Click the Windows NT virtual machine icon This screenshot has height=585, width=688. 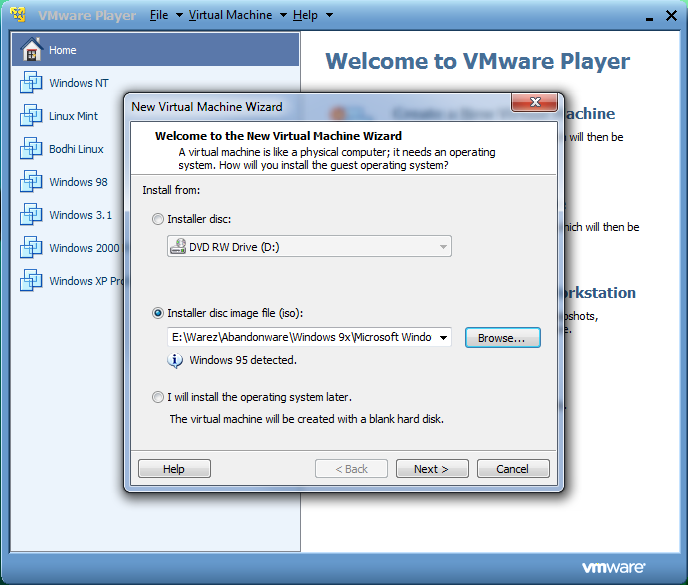coord(31,83)
